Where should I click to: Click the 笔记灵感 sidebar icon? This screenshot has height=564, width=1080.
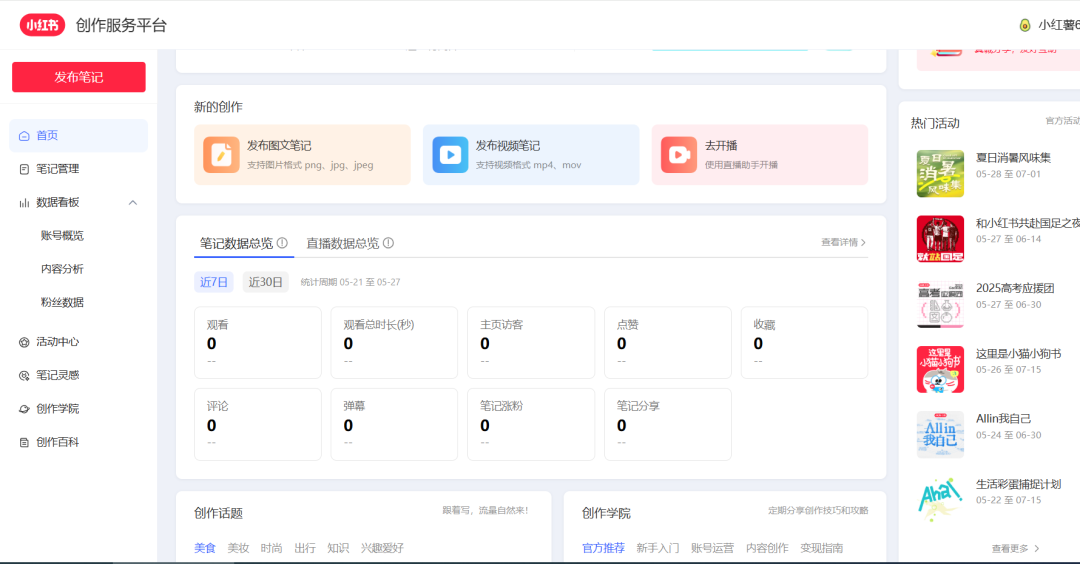coord(24,375)
